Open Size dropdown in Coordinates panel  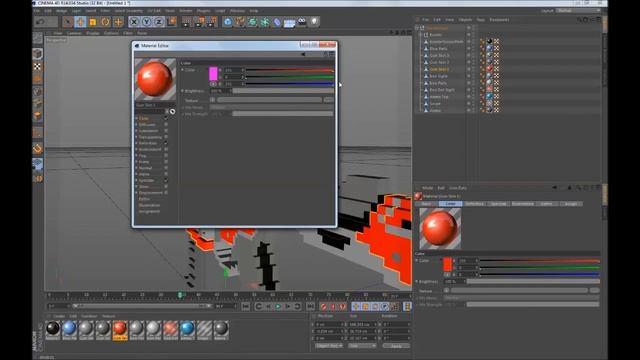pos(362,346)
